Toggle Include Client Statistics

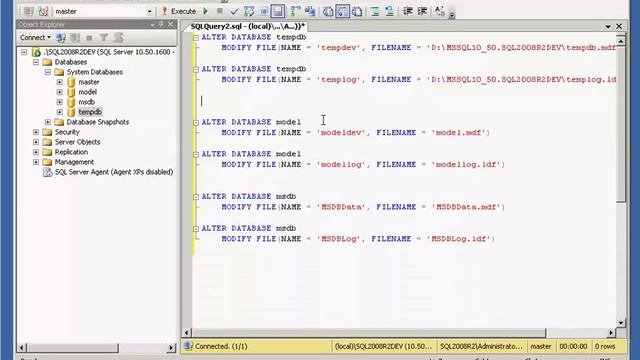tap(310, 11)
